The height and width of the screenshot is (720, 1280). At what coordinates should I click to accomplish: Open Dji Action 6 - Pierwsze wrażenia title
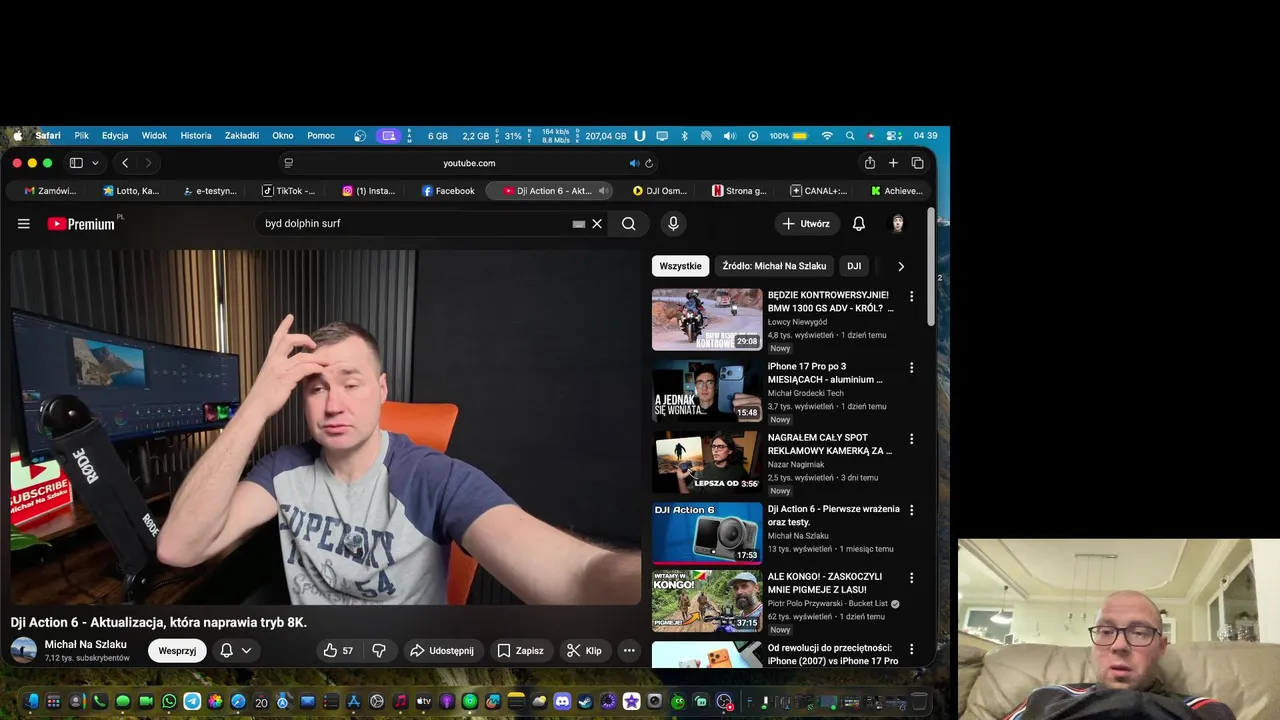[834, 515]
